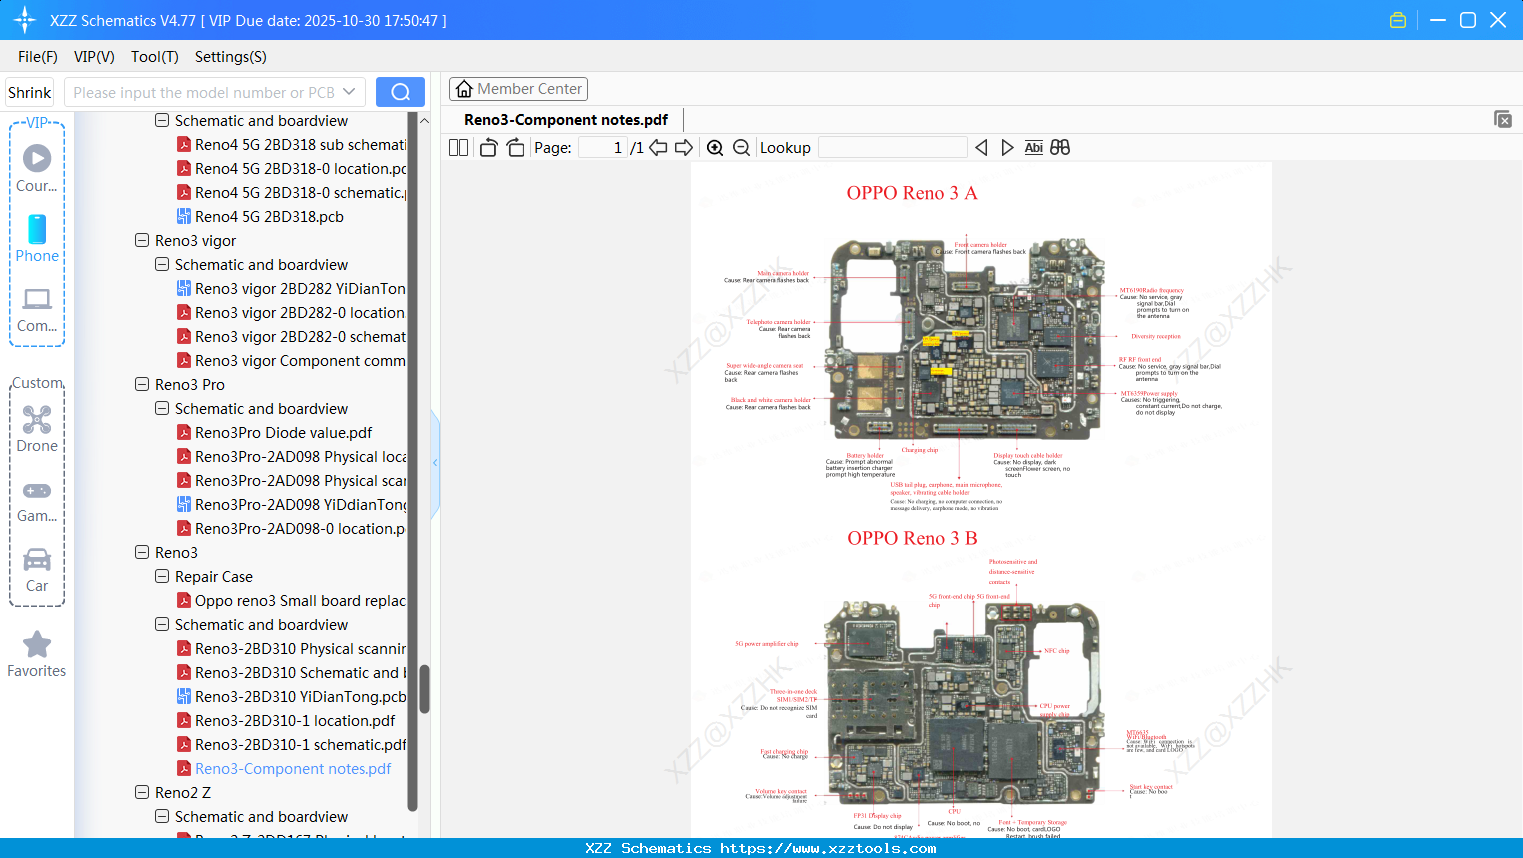Open Reno3-2BD310 YiDianTong.pcb
1523x858 pixels.
coord(291,696)
